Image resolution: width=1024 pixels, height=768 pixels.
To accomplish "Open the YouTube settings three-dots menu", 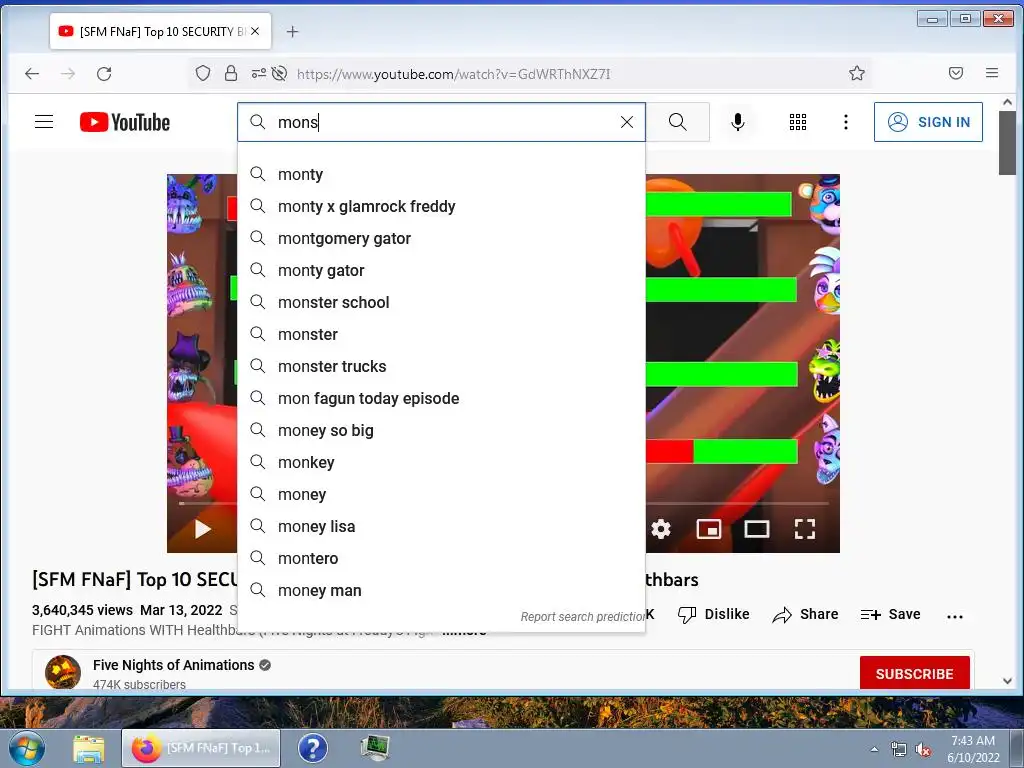I will point(846,122).
